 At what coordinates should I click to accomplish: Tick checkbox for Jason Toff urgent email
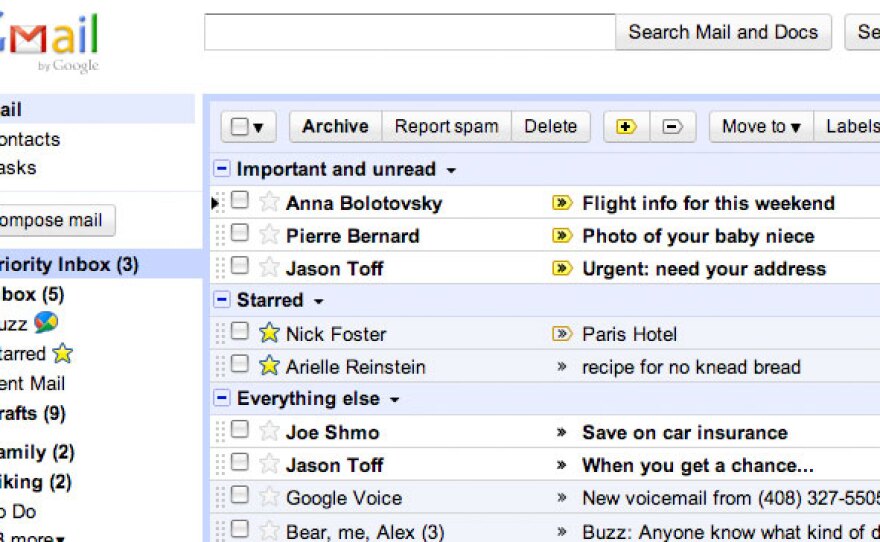240,266
